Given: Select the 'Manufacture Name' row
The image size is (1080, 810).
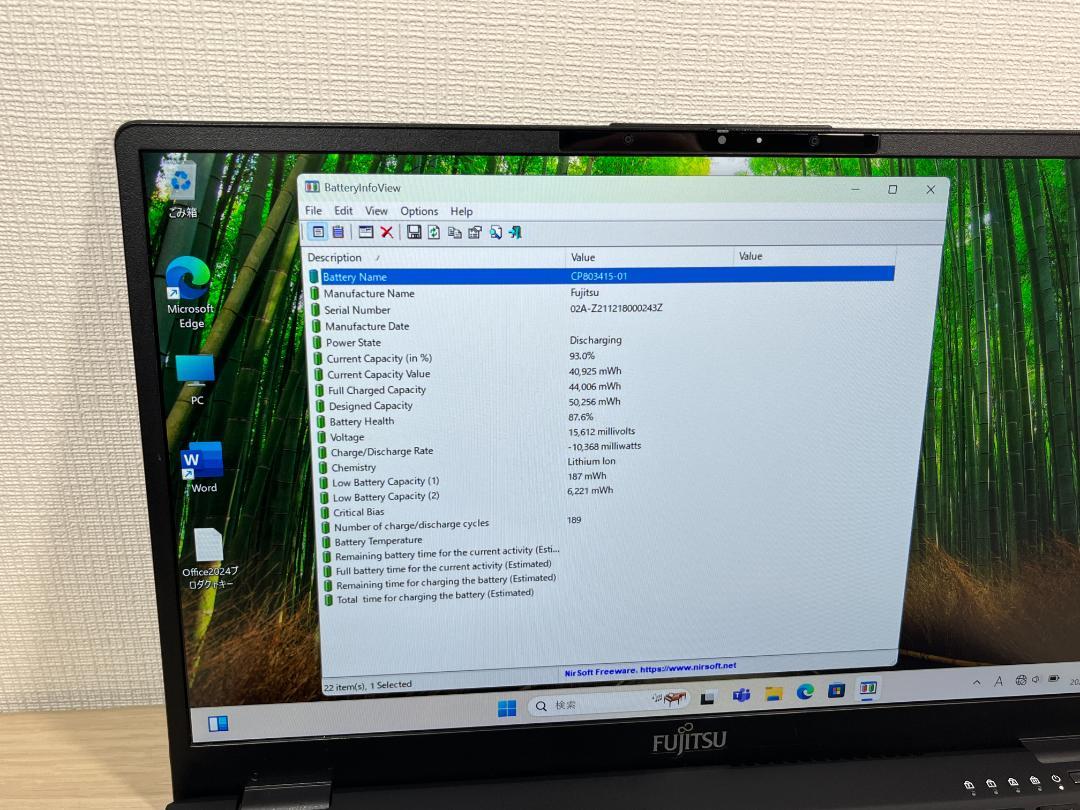Looking at the screenshot, I should 601,293.
